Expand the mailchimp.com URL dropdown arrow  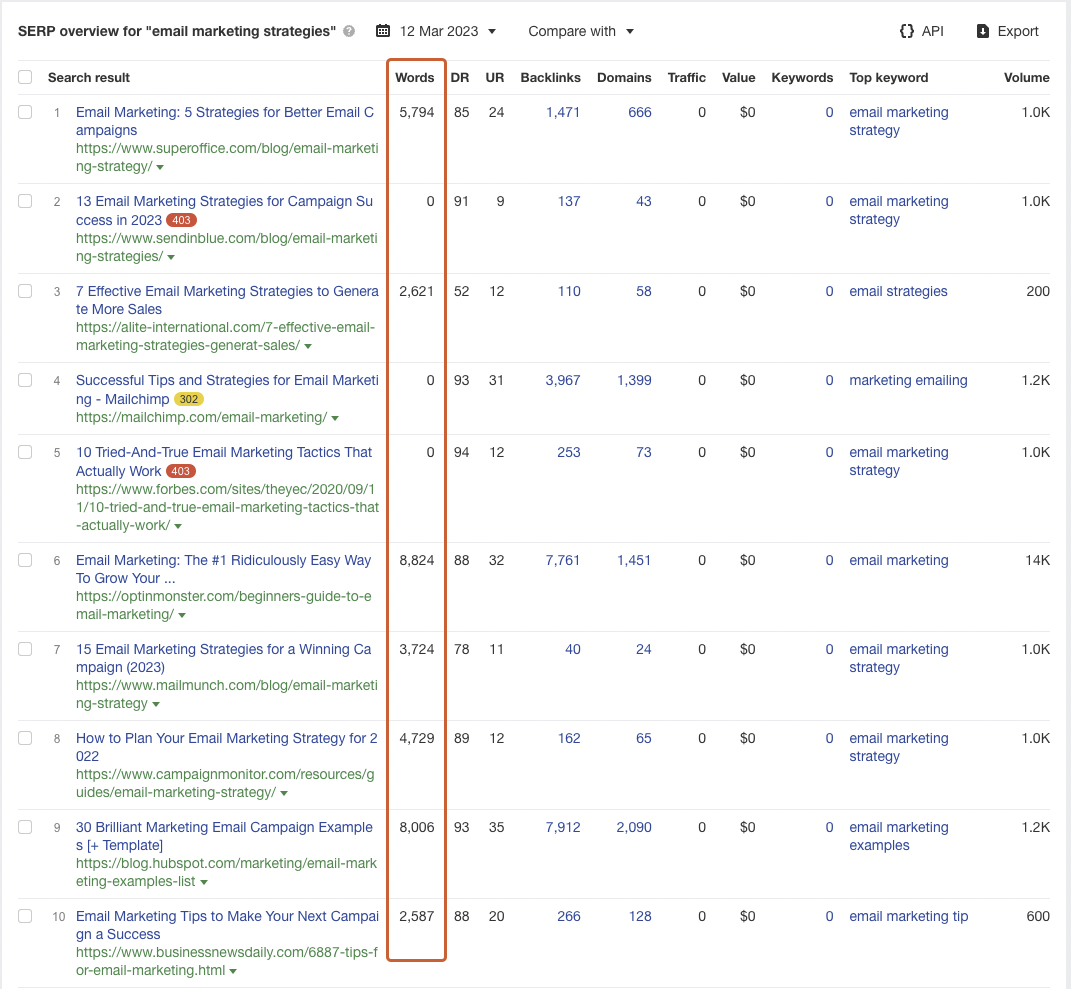pos(335,418)
